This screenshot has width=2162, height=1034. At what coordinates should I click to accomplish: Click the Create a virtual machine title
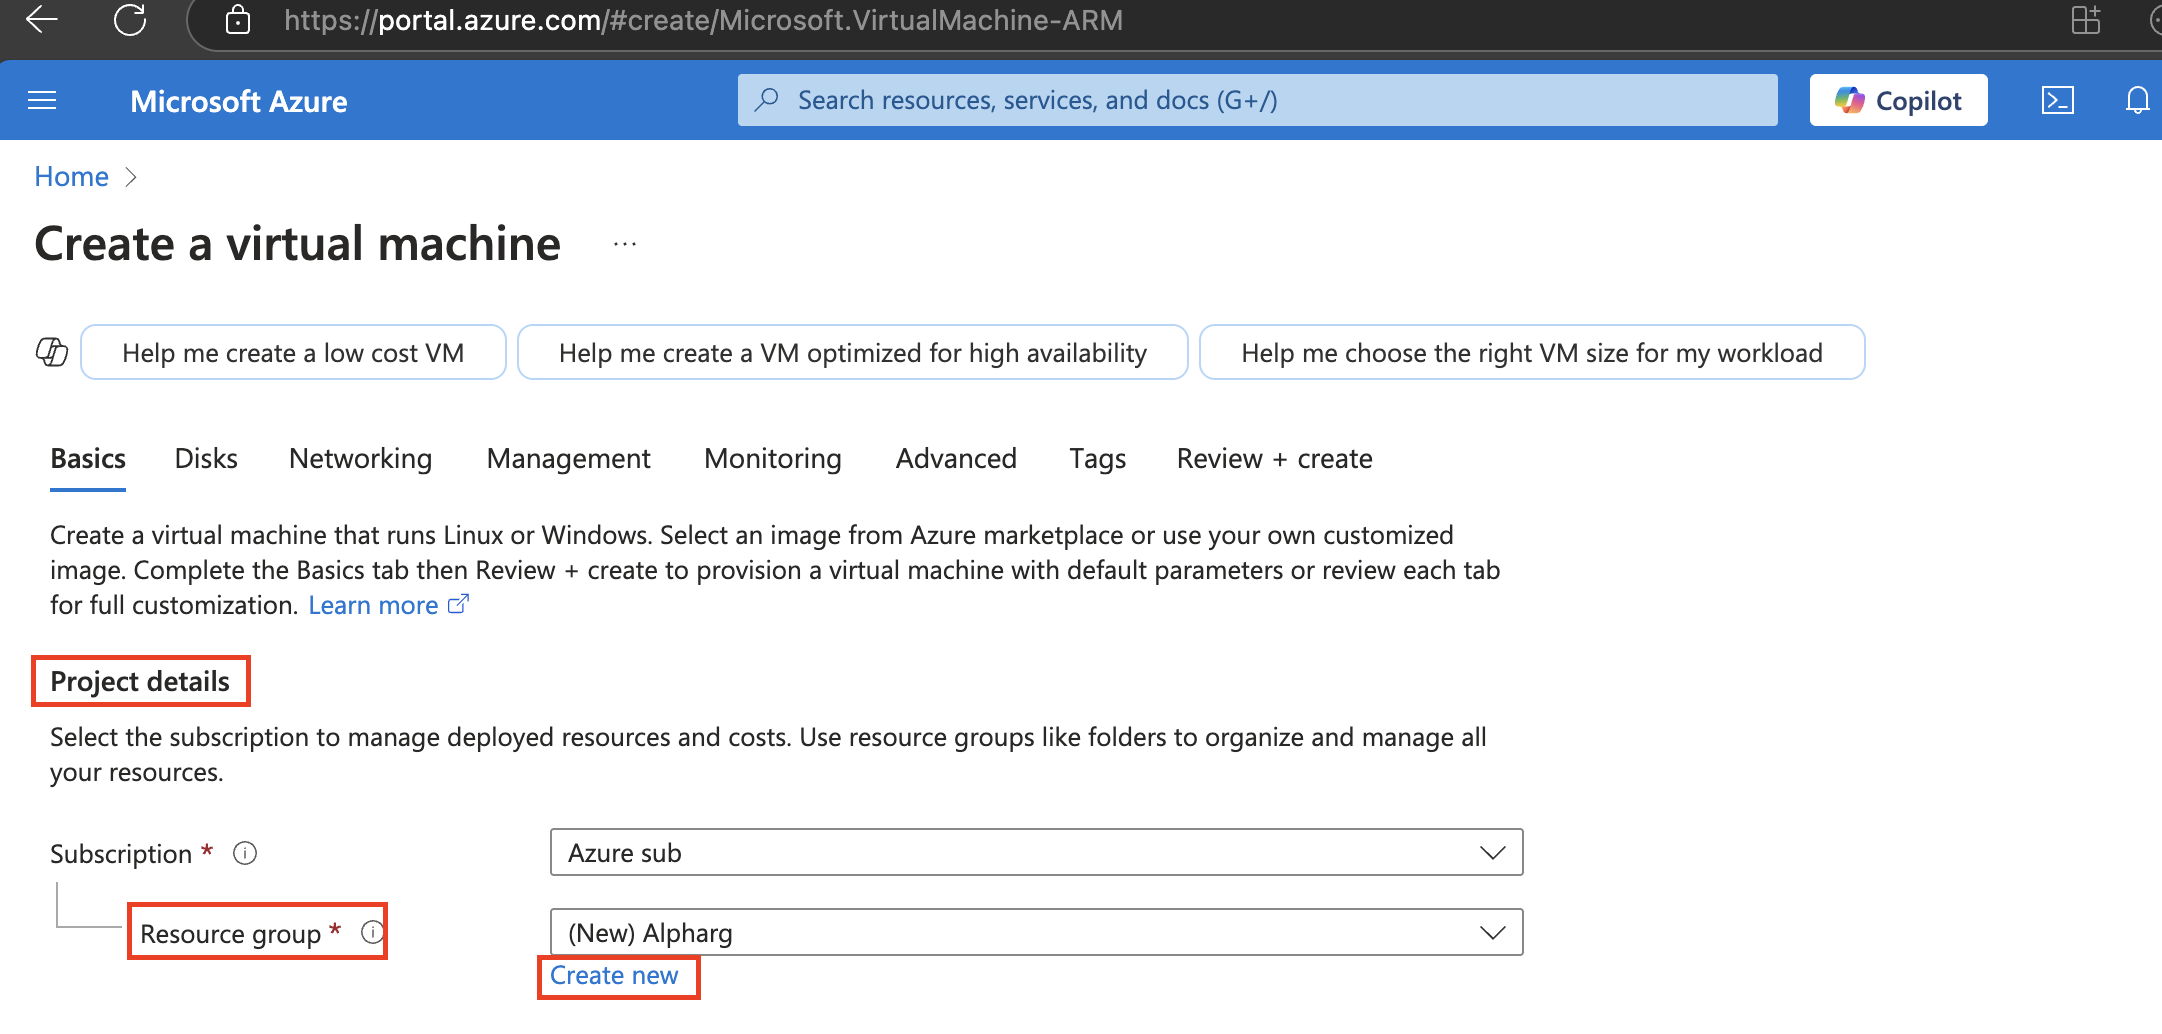click(x=298, y=244)
